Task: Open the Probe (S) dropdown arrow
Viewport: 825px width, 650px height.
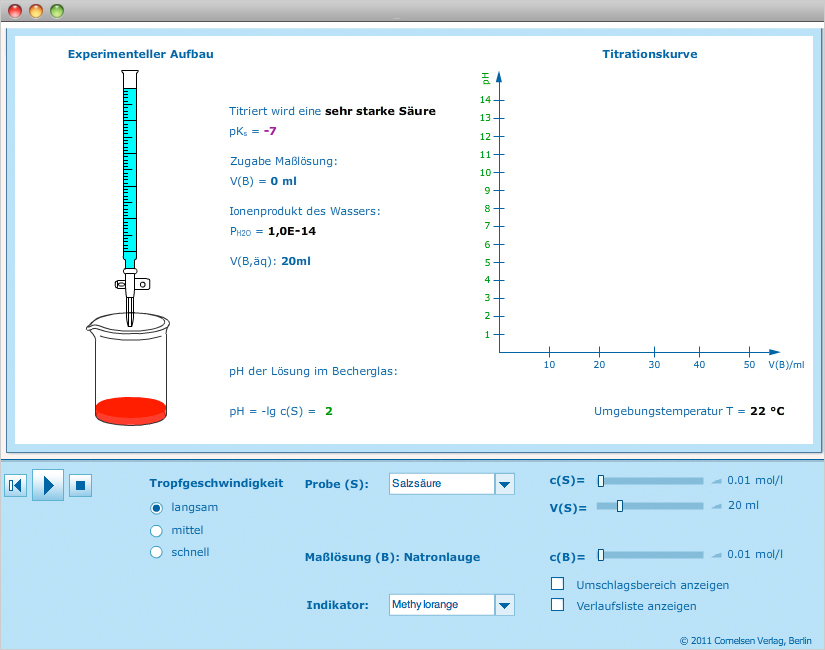Action: point(505,484)
